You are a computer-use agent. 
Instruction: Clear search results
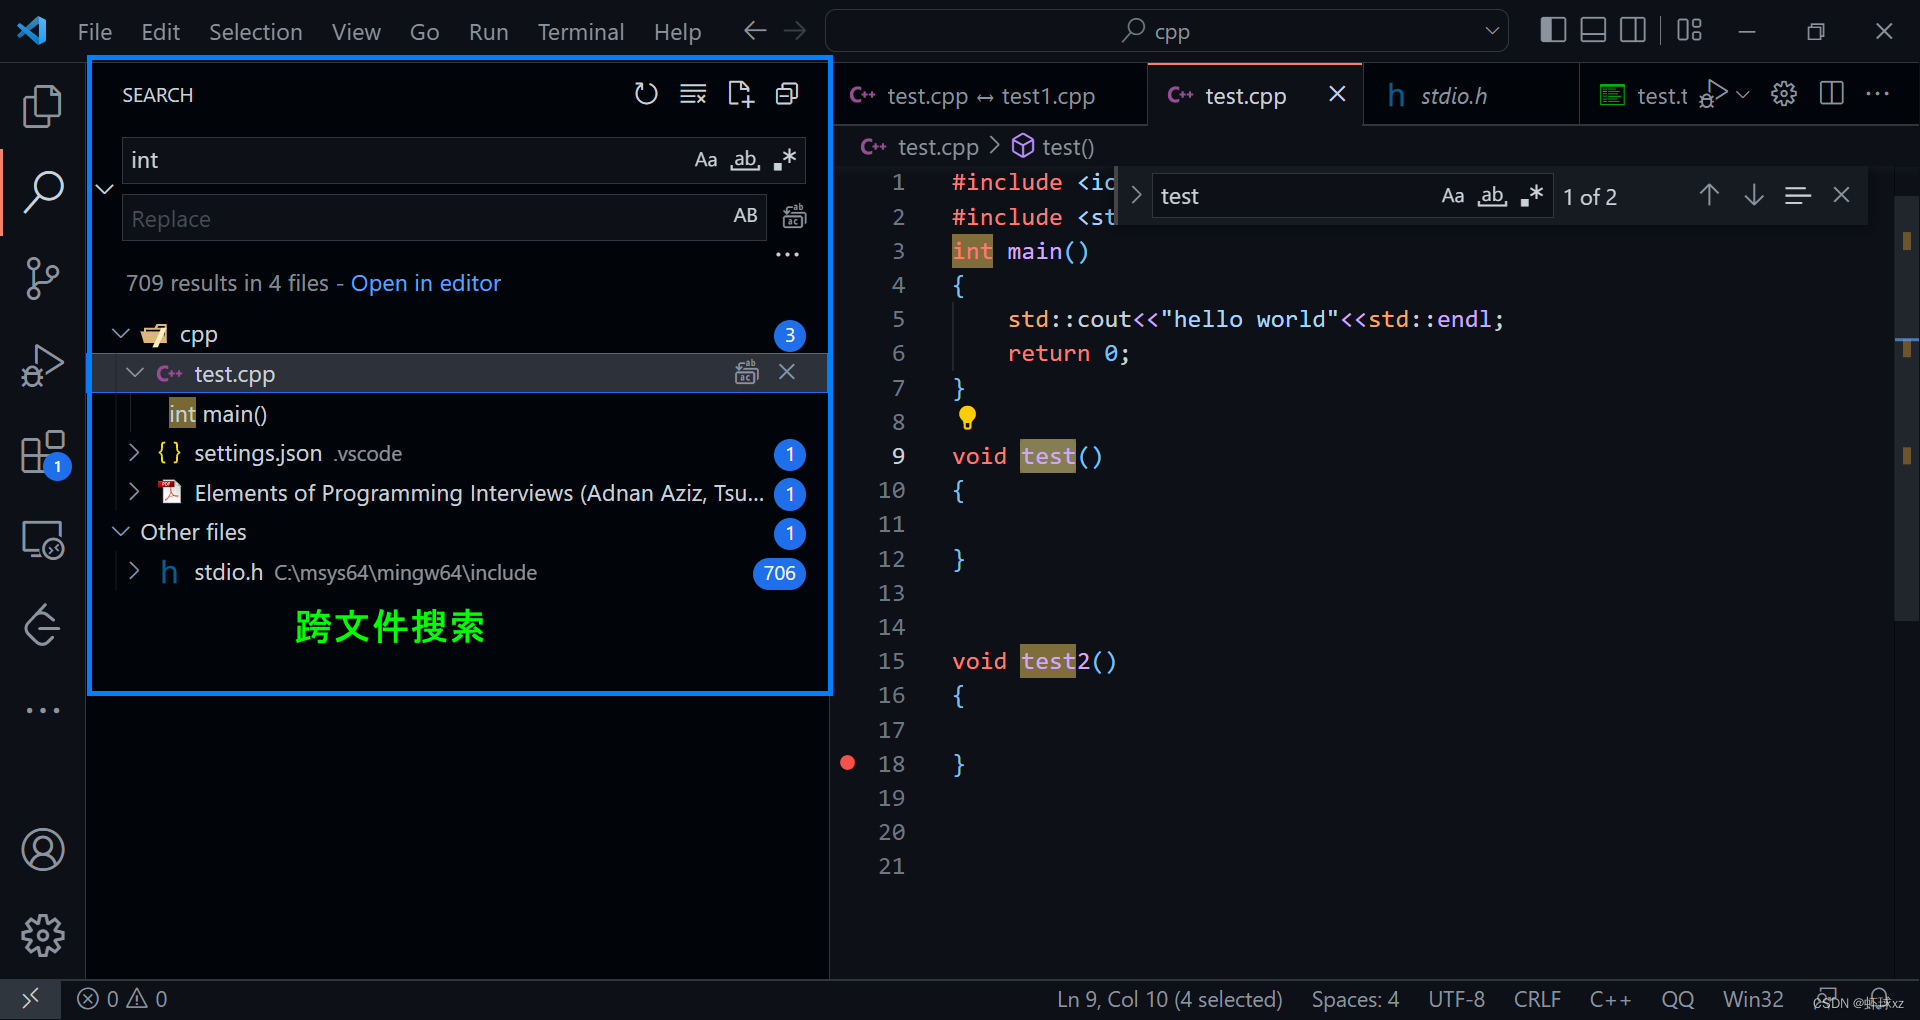[693, 94]
